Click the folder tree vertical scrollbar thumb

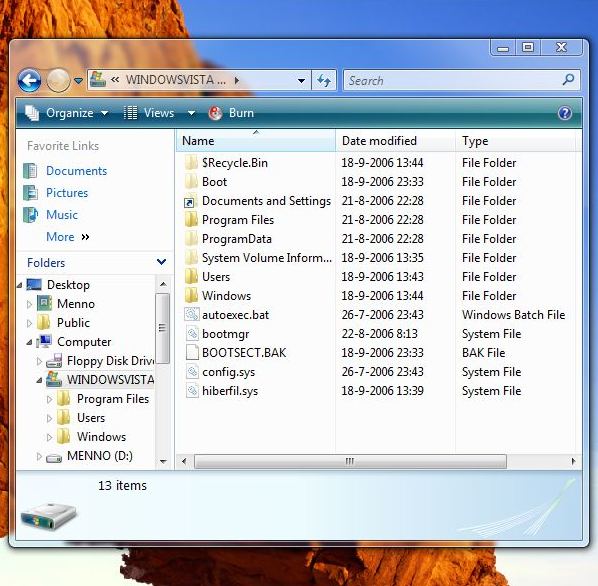(x=162, y=328)
